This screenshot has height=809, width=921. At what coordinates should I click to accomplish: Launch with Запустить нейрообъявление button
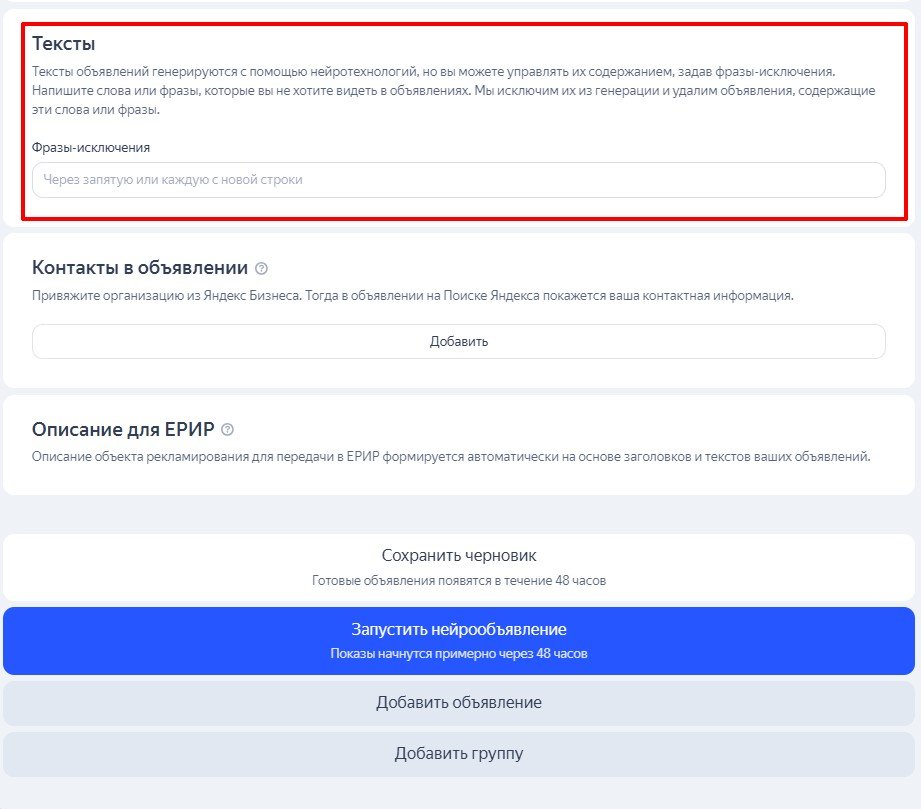click(x=459, y=640)
